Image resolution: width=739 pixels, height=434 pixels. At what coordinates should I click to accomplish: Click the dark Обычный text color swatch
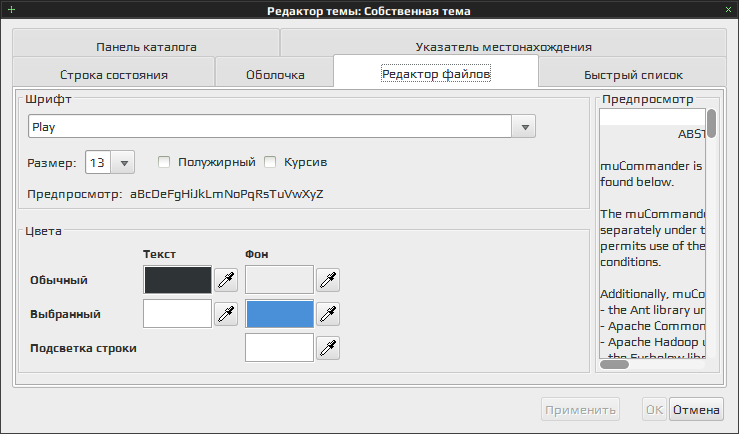pos(178,280)
